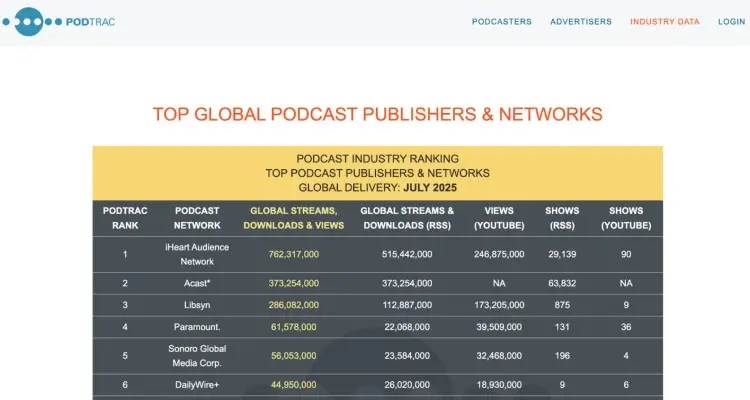Open the Podcasters menu item

[x=502, y=22]
